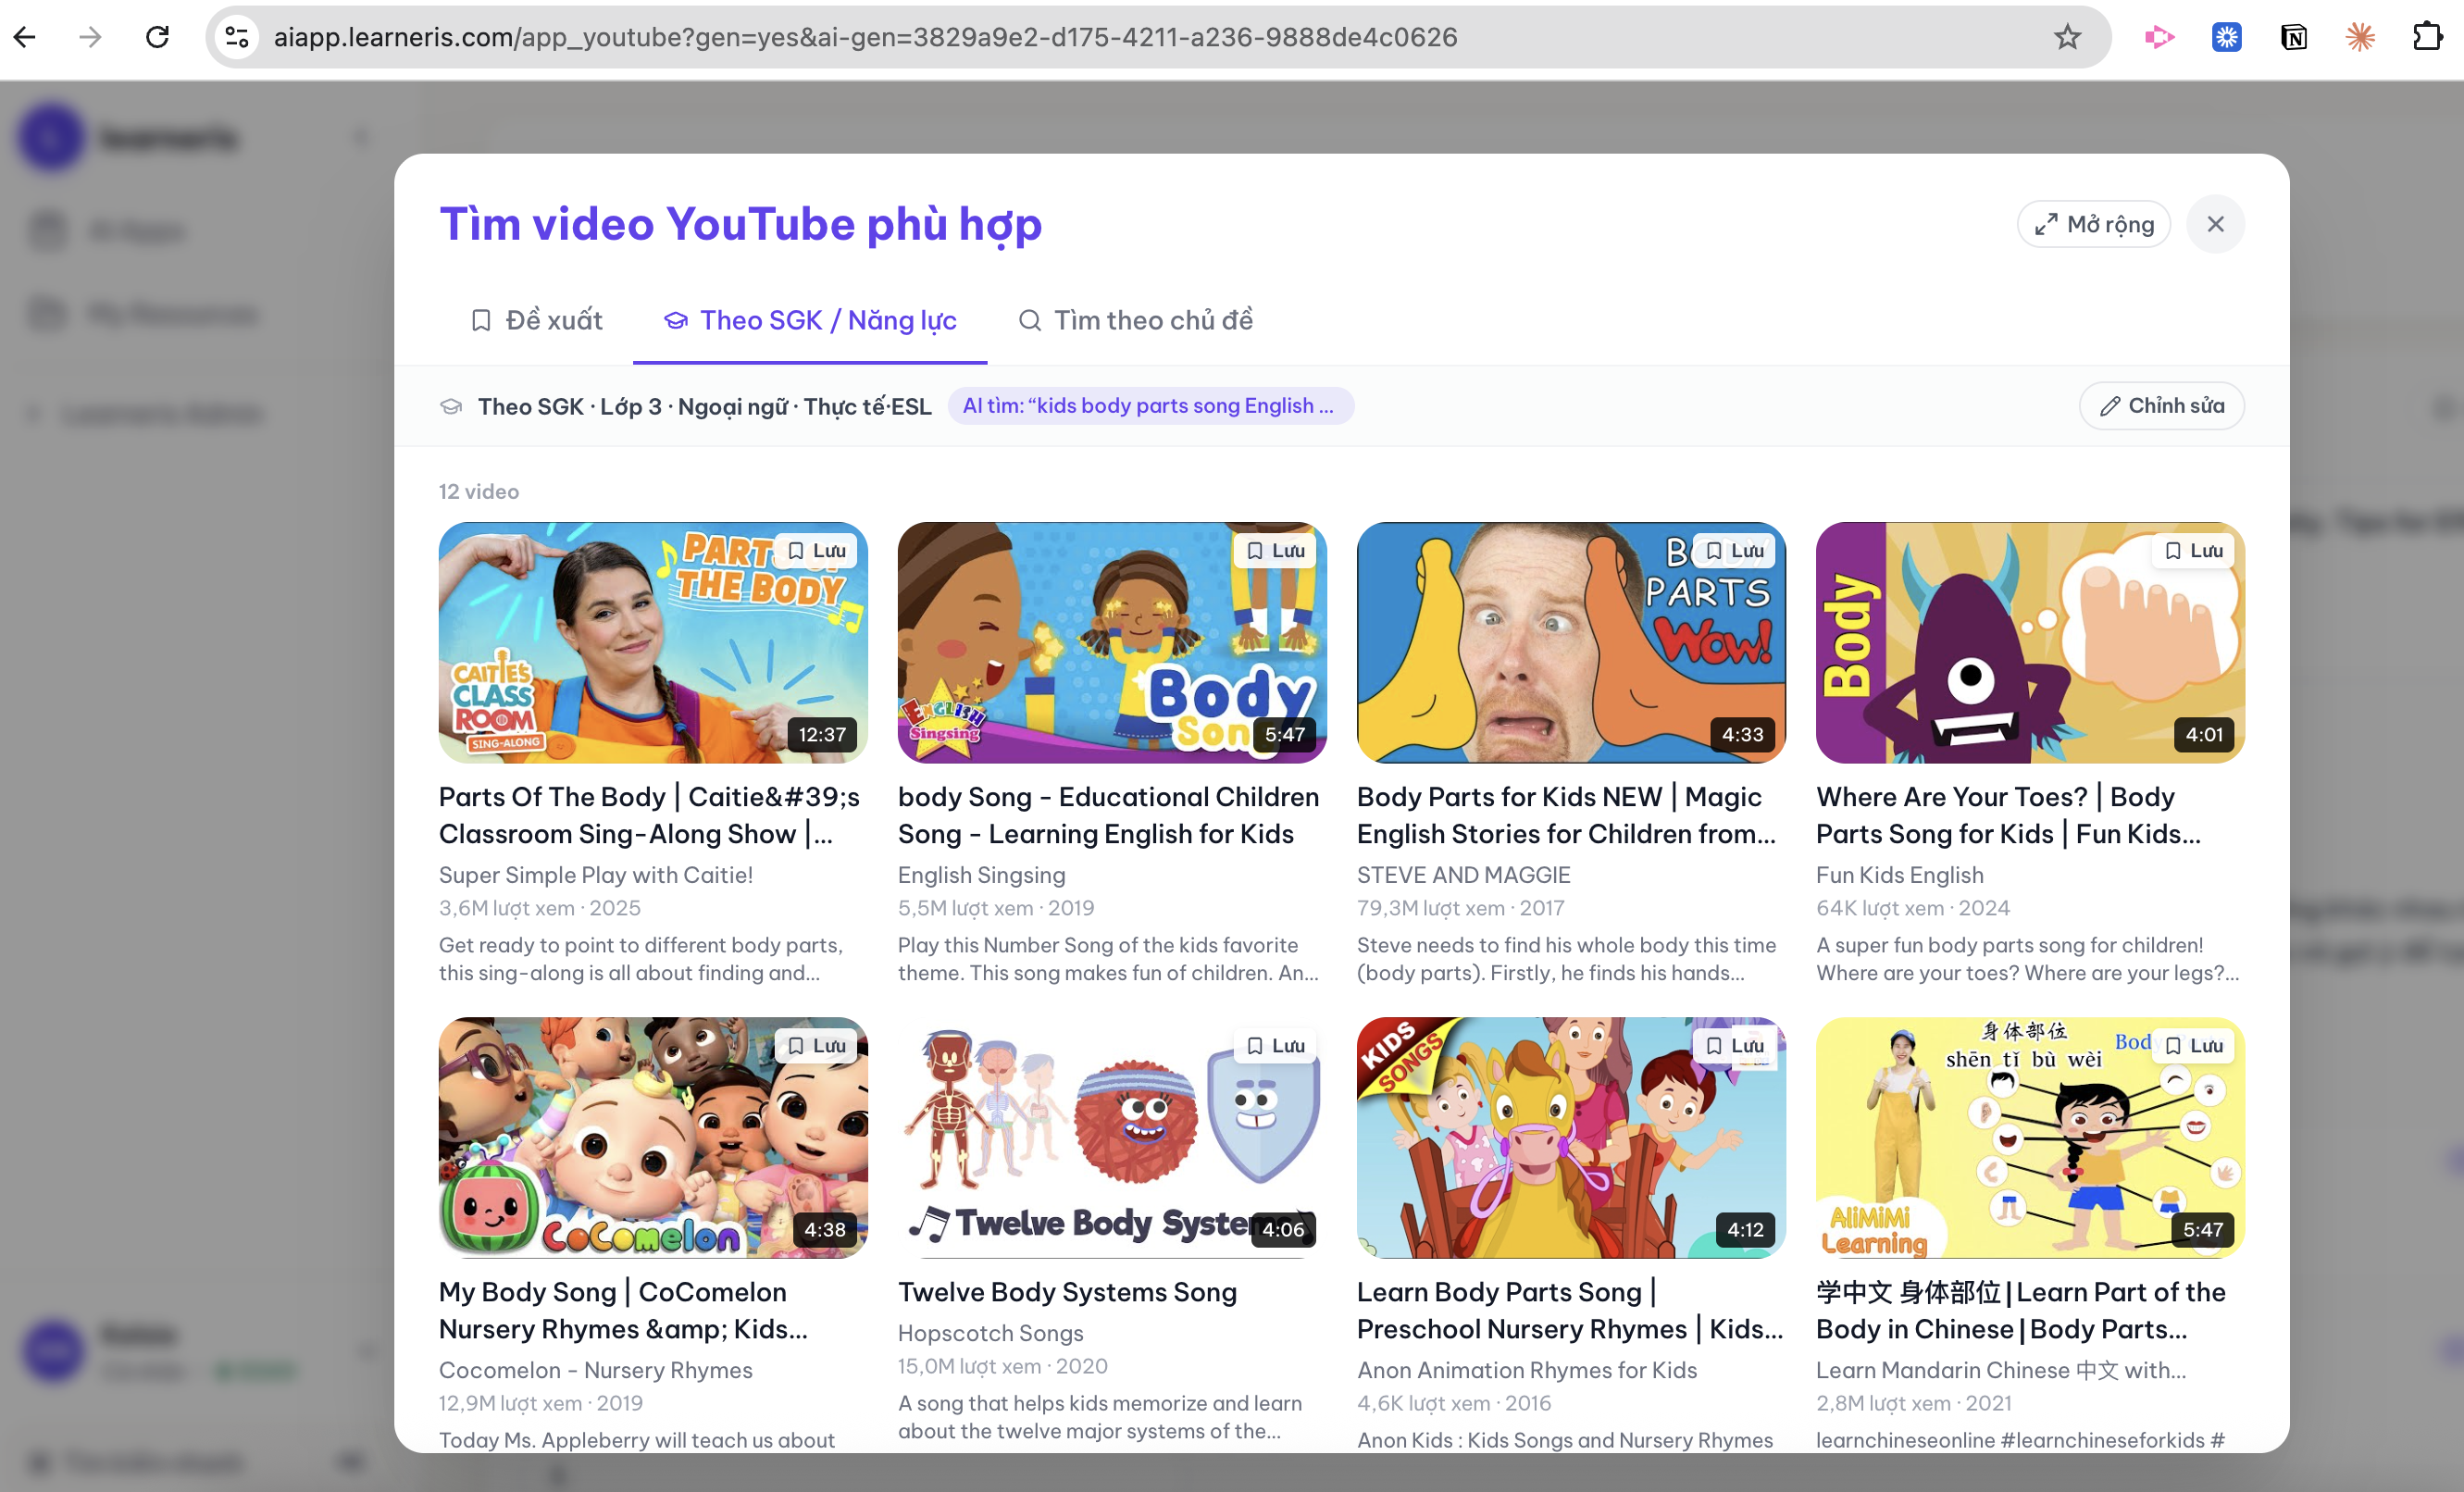Close the YouTube video finder dialog
Screen dimensions: 2464x1492
coord(2215,224)
